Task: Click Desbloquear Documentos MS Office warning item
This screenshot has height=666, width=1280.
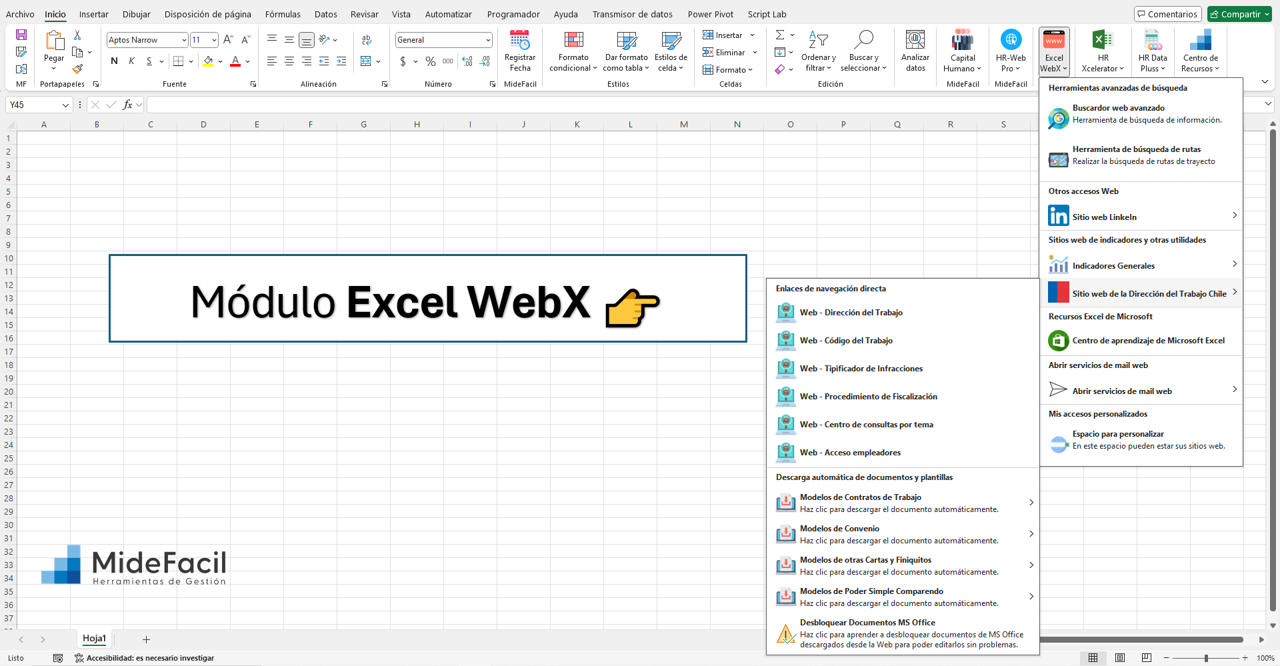Action: coord(903,634)
